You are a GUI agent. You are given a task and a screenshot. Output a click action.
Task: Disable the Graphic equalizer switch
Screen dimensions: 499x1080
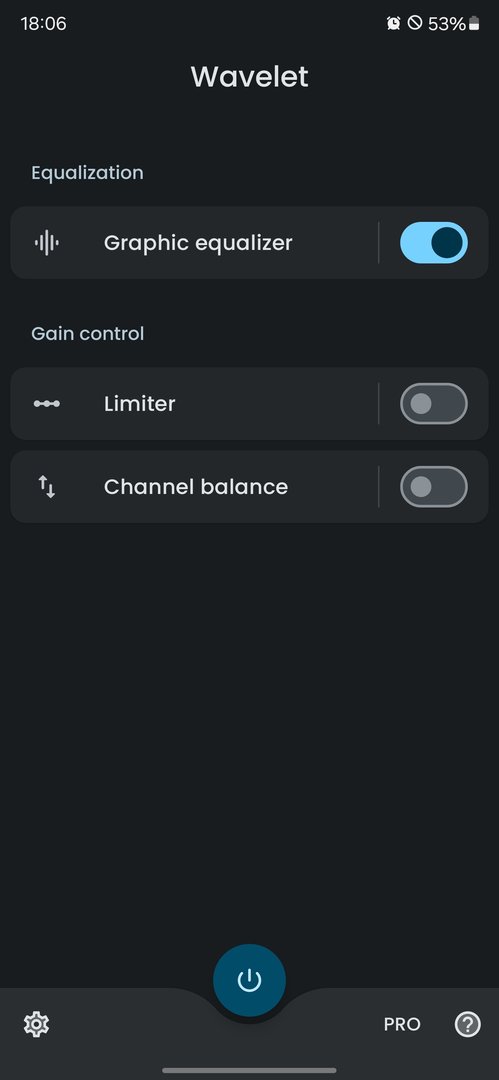point(434,242)
